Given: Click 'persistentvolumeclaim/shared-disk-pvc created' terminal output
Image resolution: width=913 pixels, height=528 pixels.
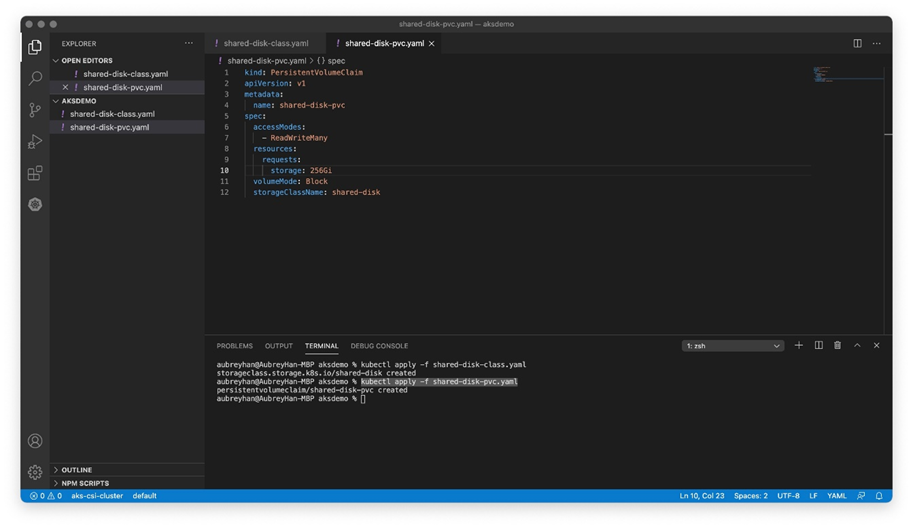Looking at the screenshot, I should click(x=312, y=390).
